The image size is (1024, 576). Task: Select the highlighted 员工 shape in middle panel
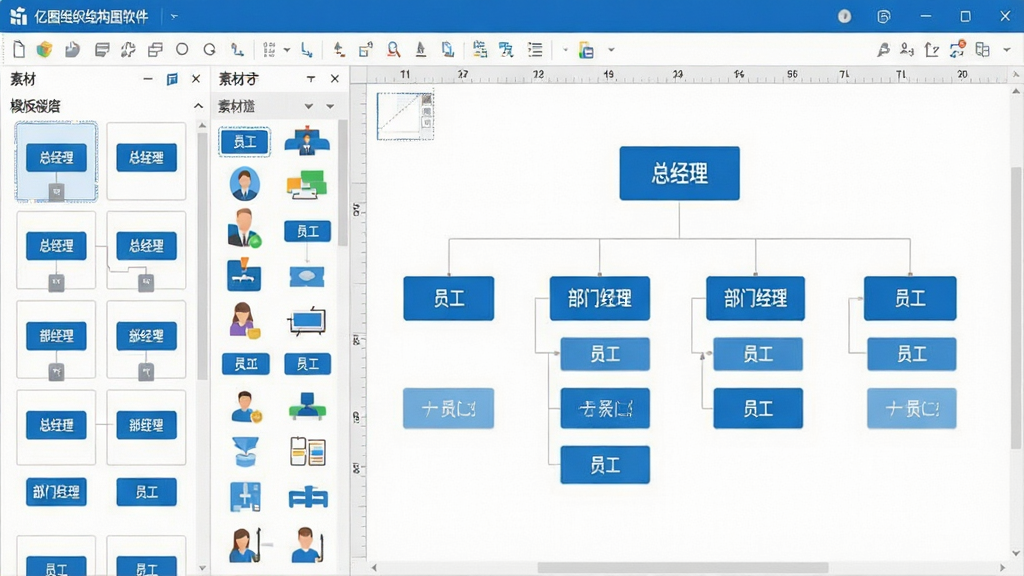244,142
